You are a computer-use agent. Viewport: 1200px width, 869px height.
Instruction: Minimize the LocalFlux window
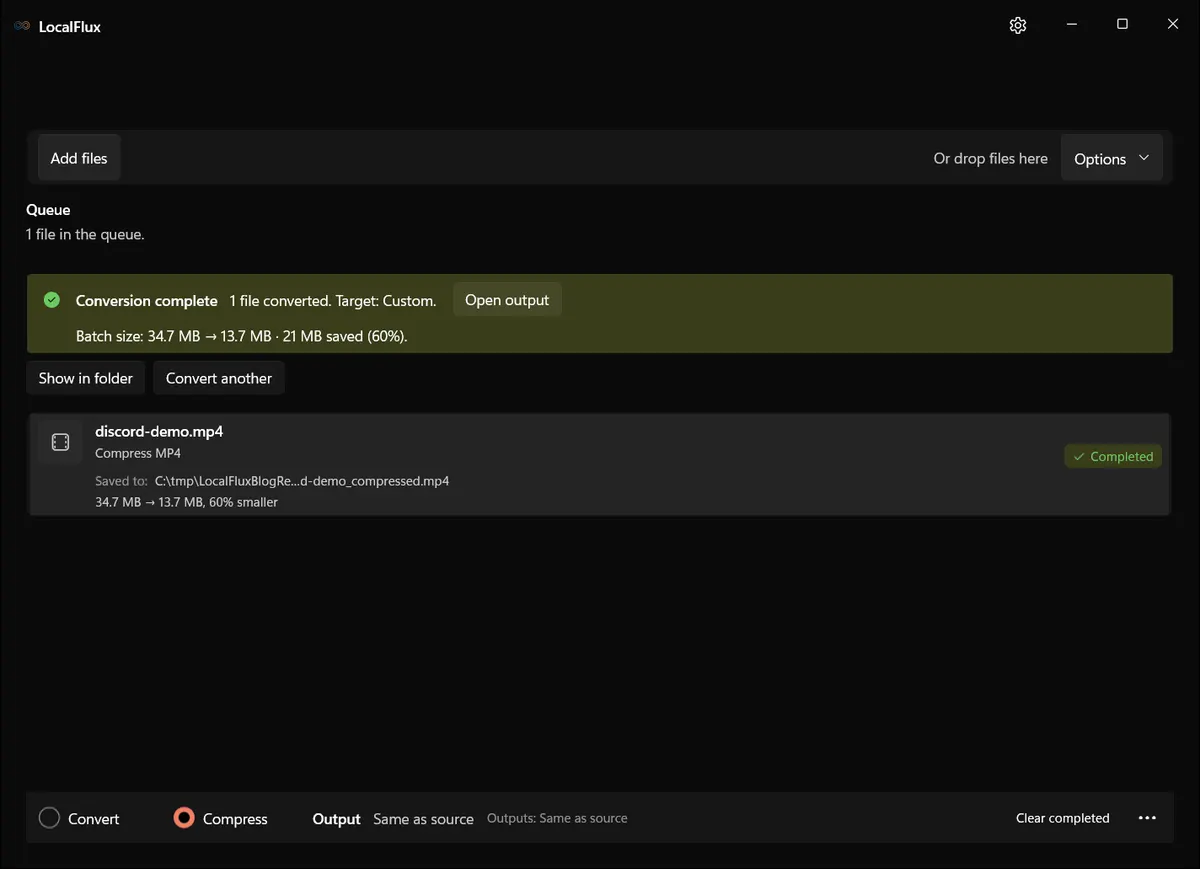tap(1071, 25)
